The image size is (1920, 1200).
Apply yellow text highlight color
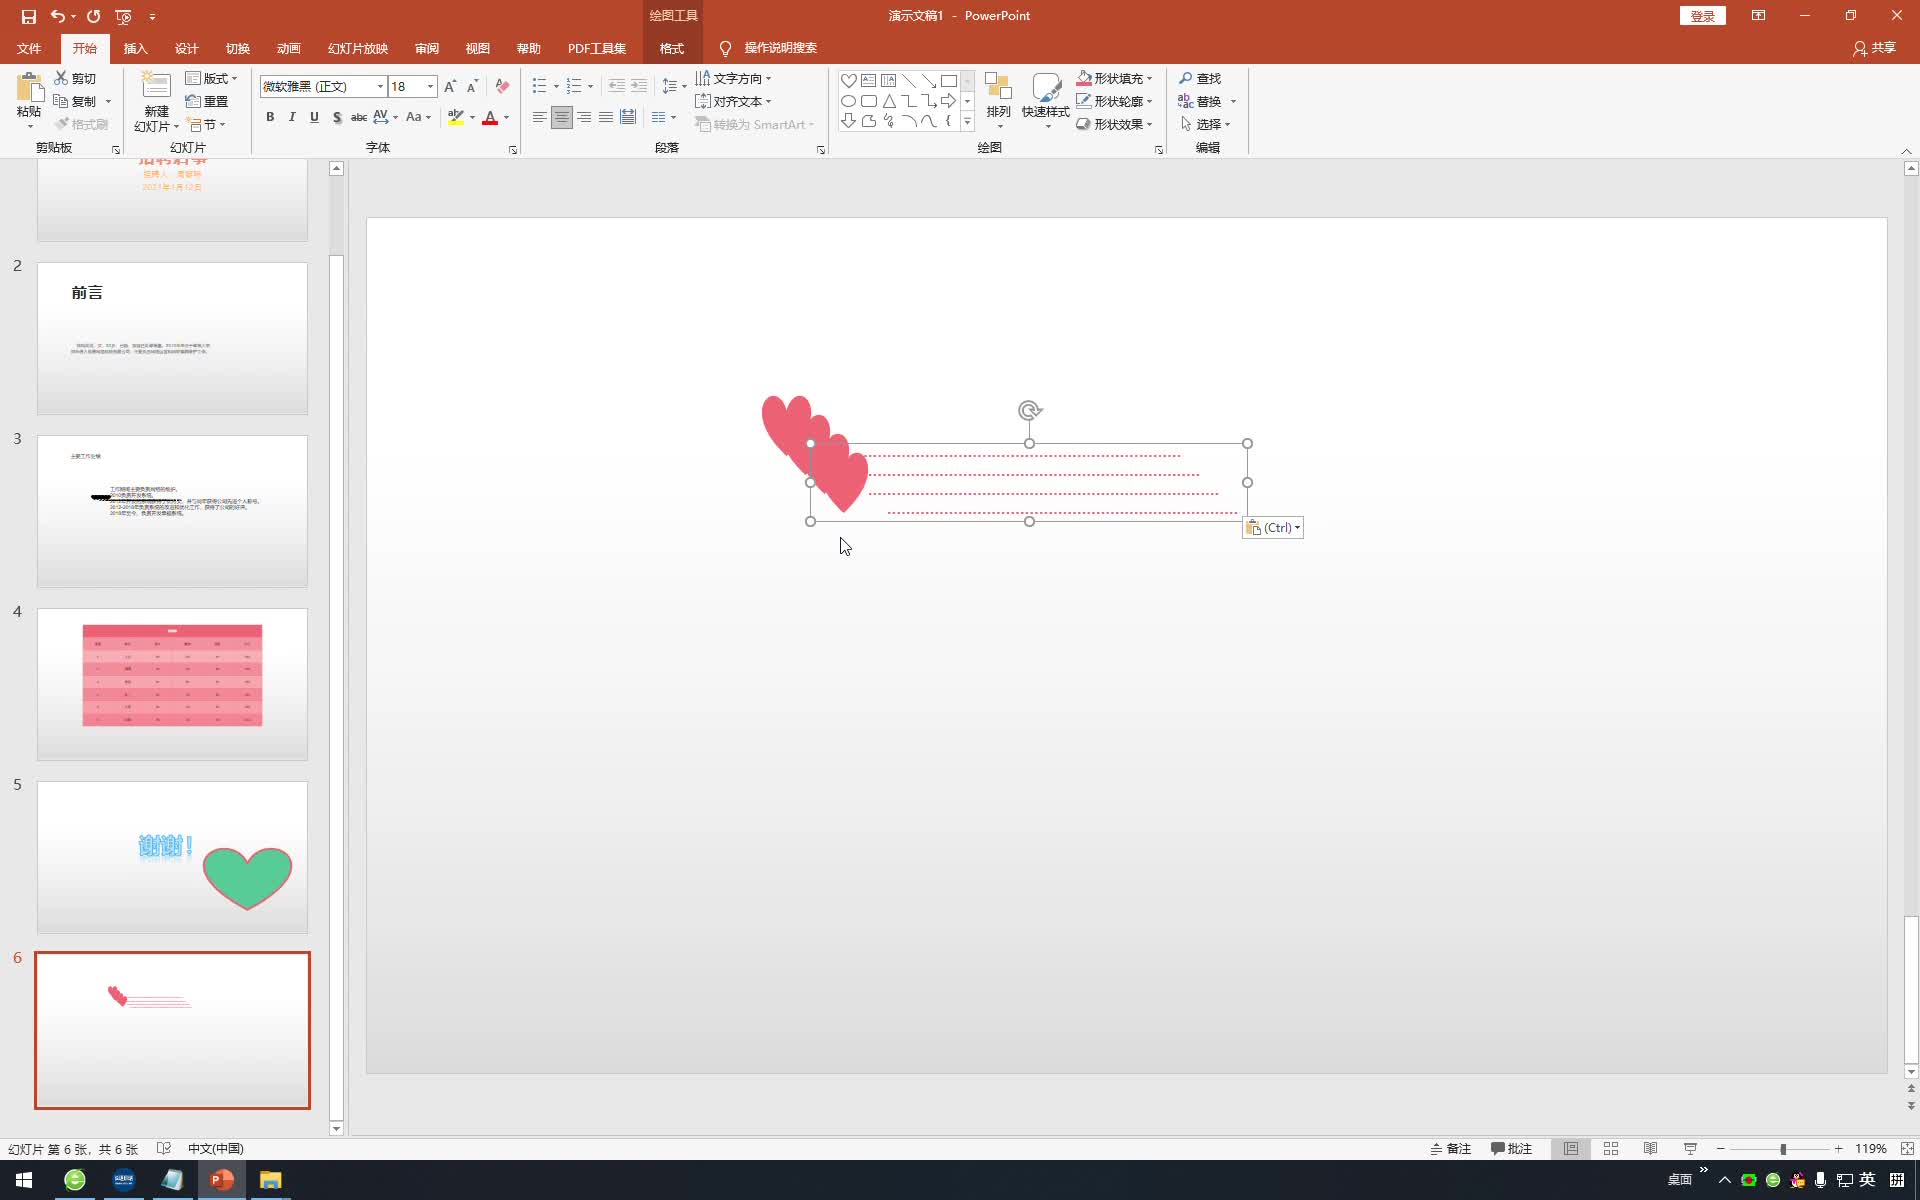pos(456,117)
